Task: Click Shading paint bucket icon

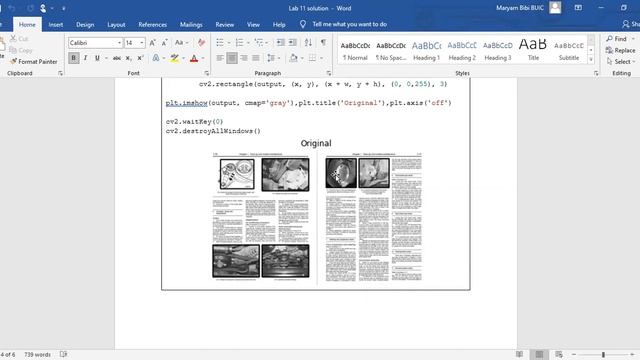Action: pyautogui.click(x=293, y=58)
